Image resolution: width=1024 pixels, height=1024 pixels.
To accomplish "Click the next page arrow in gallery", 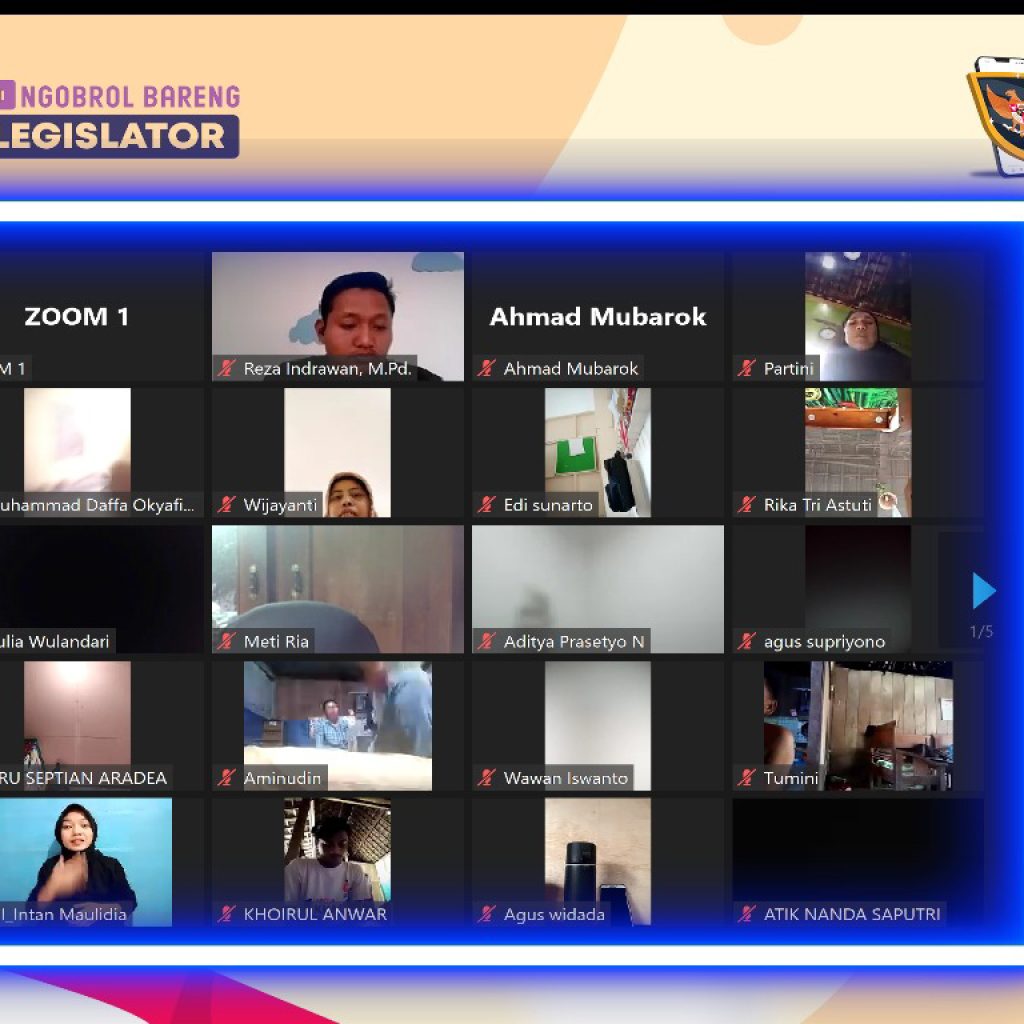I will [984, 591].
